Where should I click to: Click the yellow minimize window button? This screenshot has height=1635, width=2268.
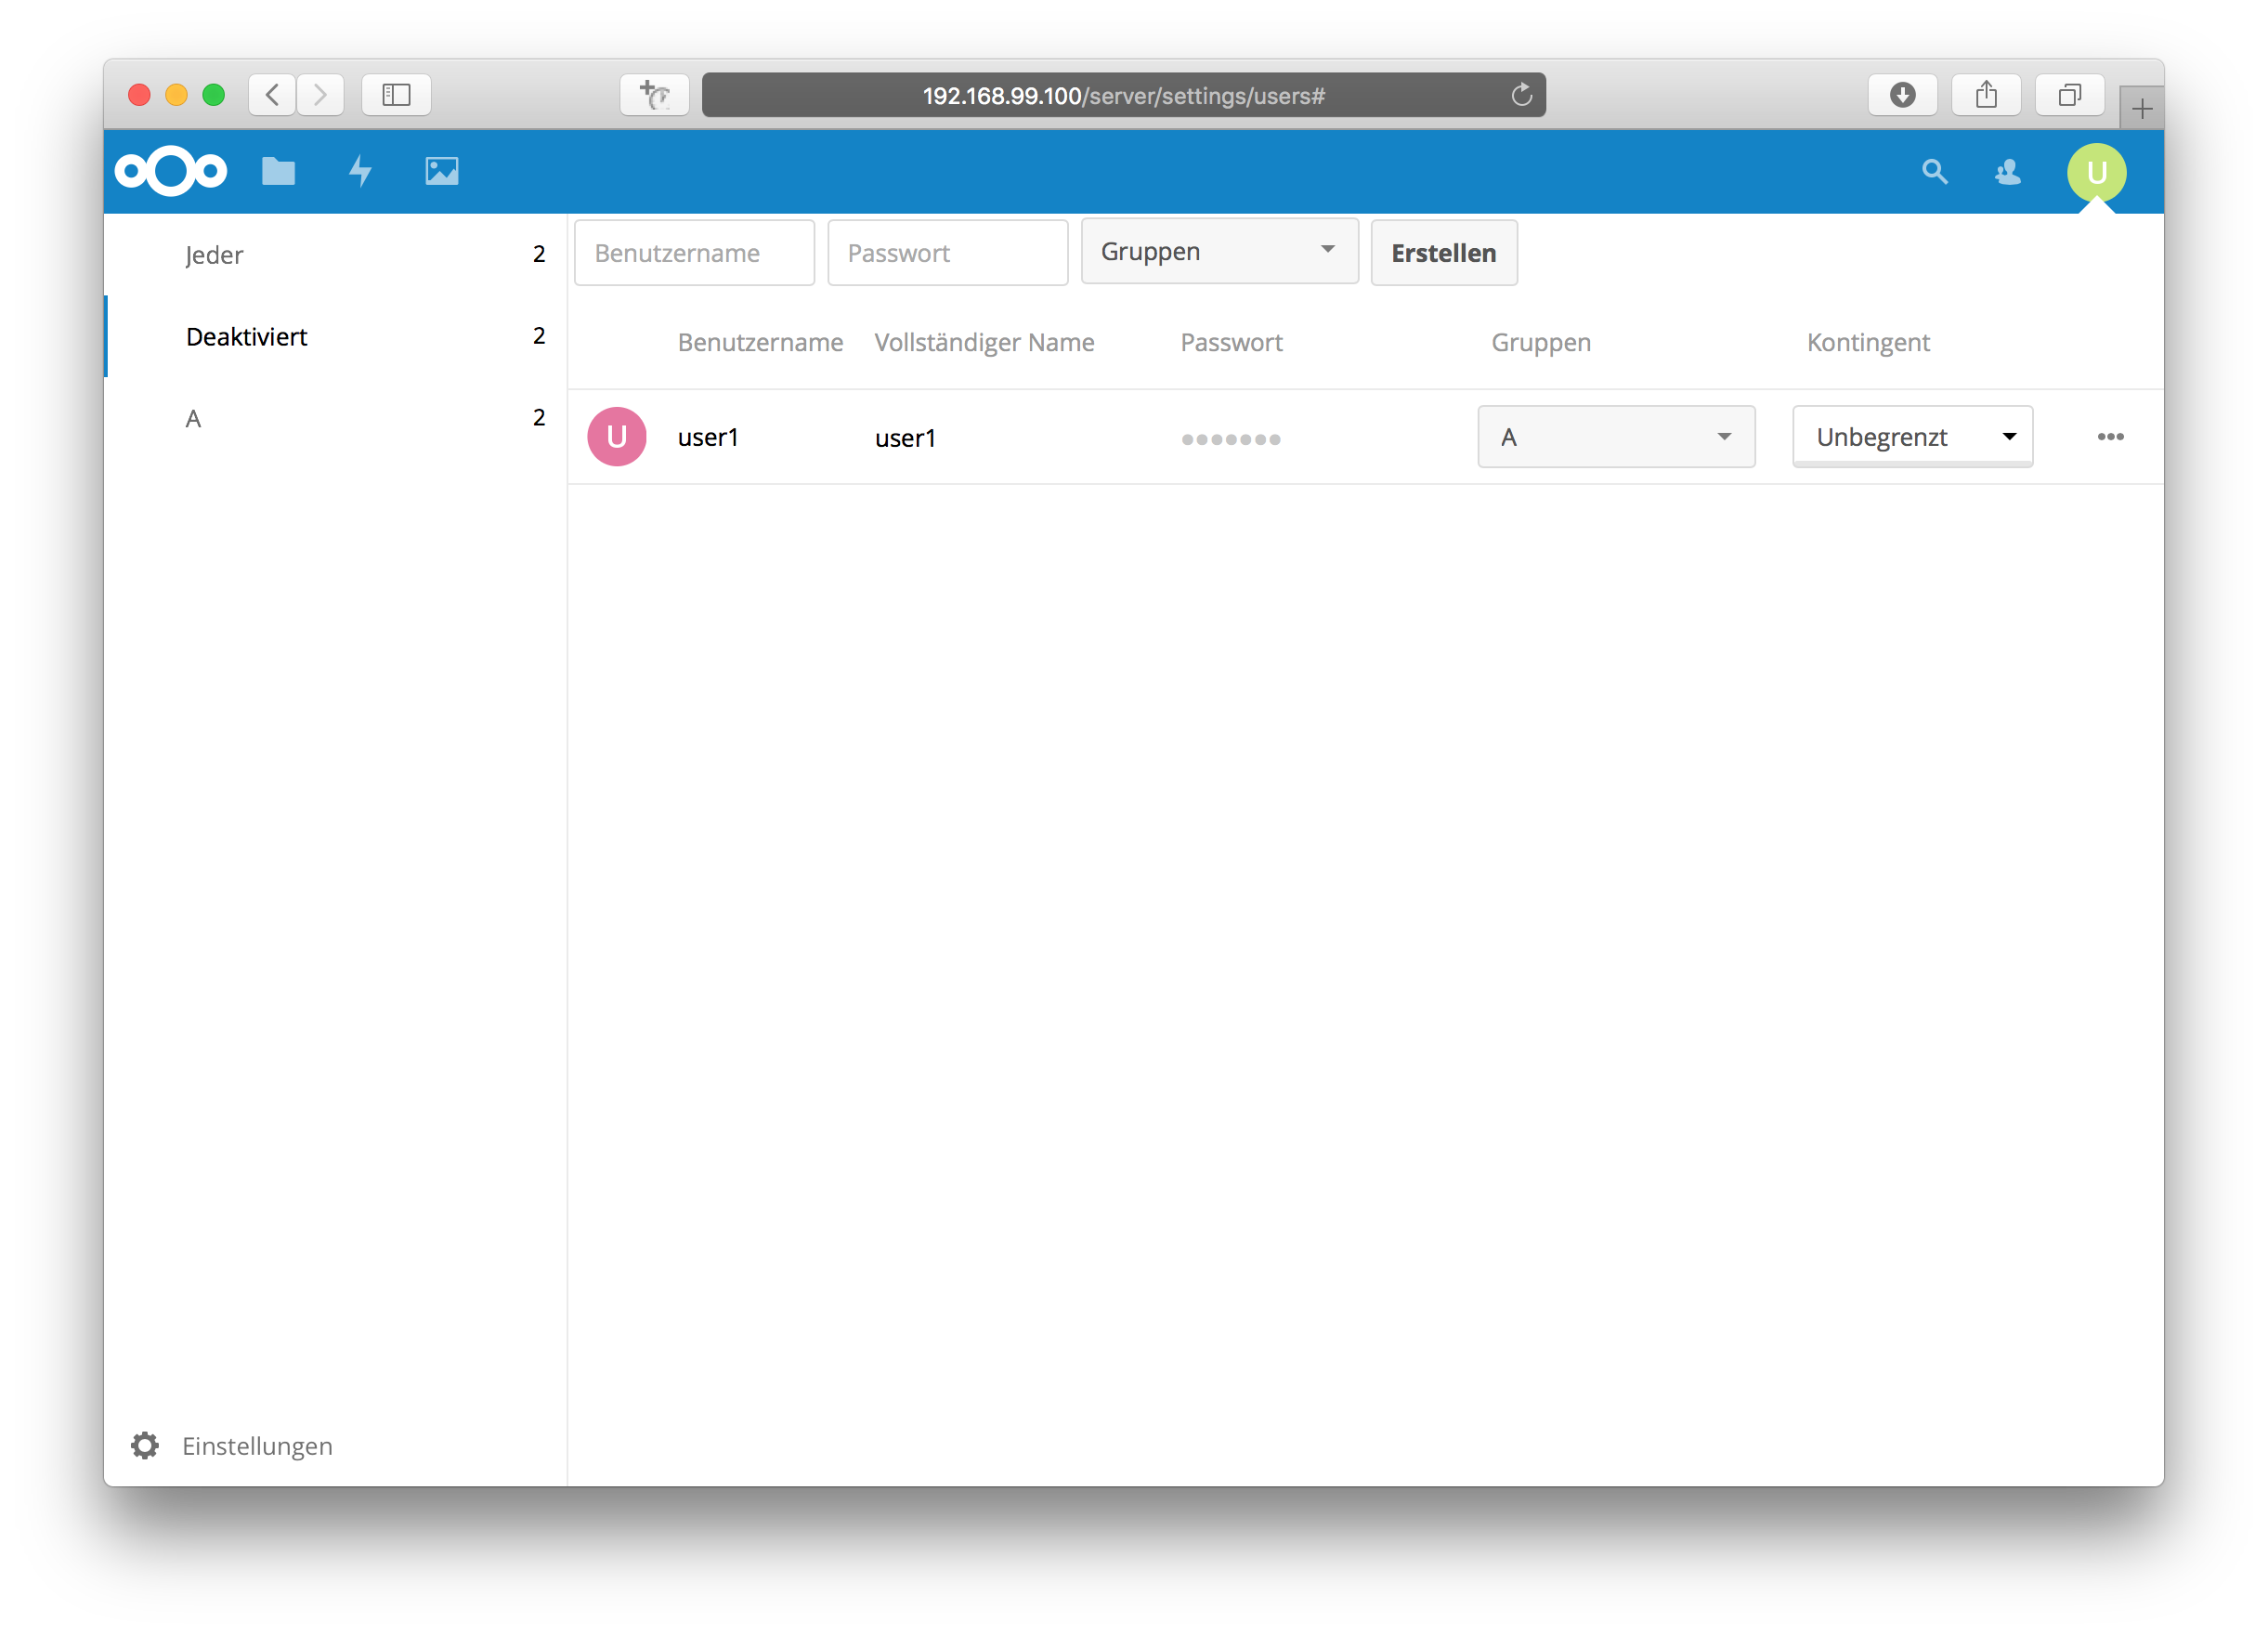(x=176, y=95)
